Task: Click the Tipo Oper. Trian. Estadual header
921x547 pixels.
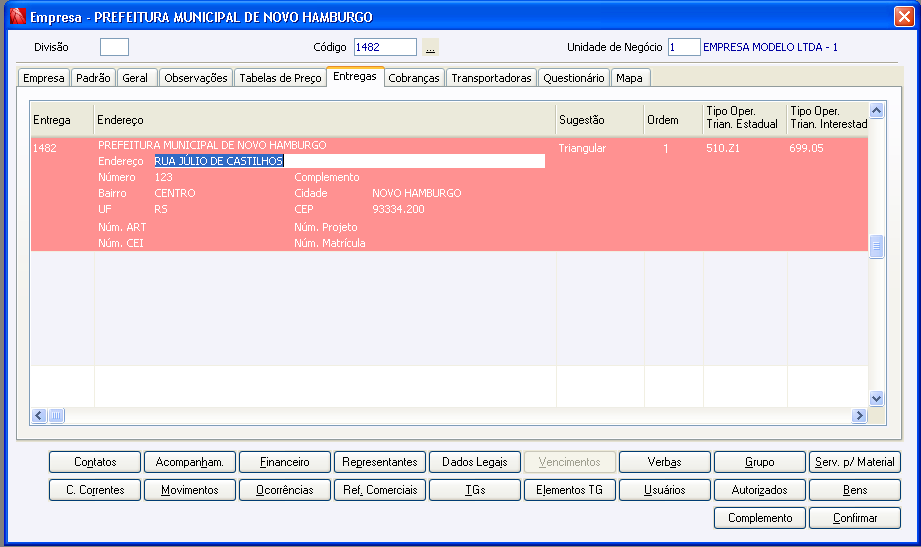Action: coord(744,118)
